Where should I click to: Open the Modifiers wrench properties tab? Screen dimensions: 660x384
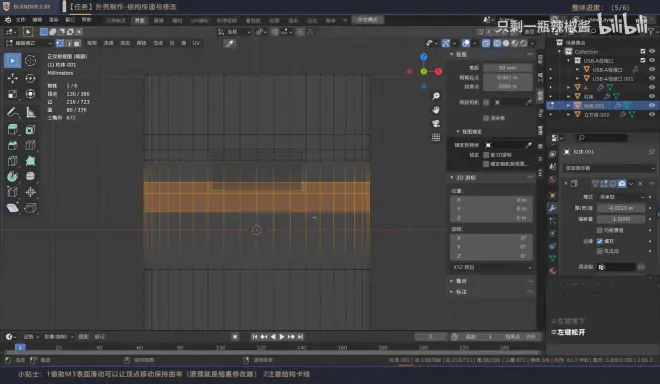553,208
